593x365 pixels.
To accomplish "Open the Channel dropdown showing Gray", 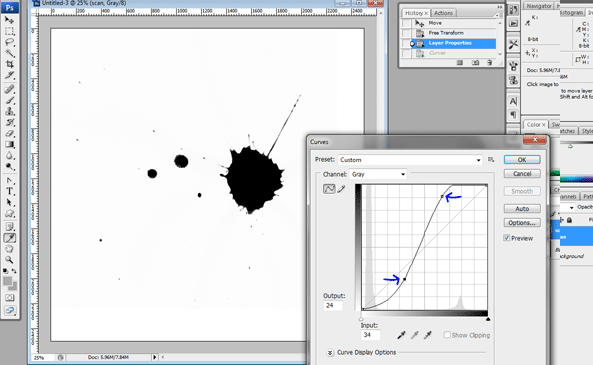I will click(x=378, y=174).
